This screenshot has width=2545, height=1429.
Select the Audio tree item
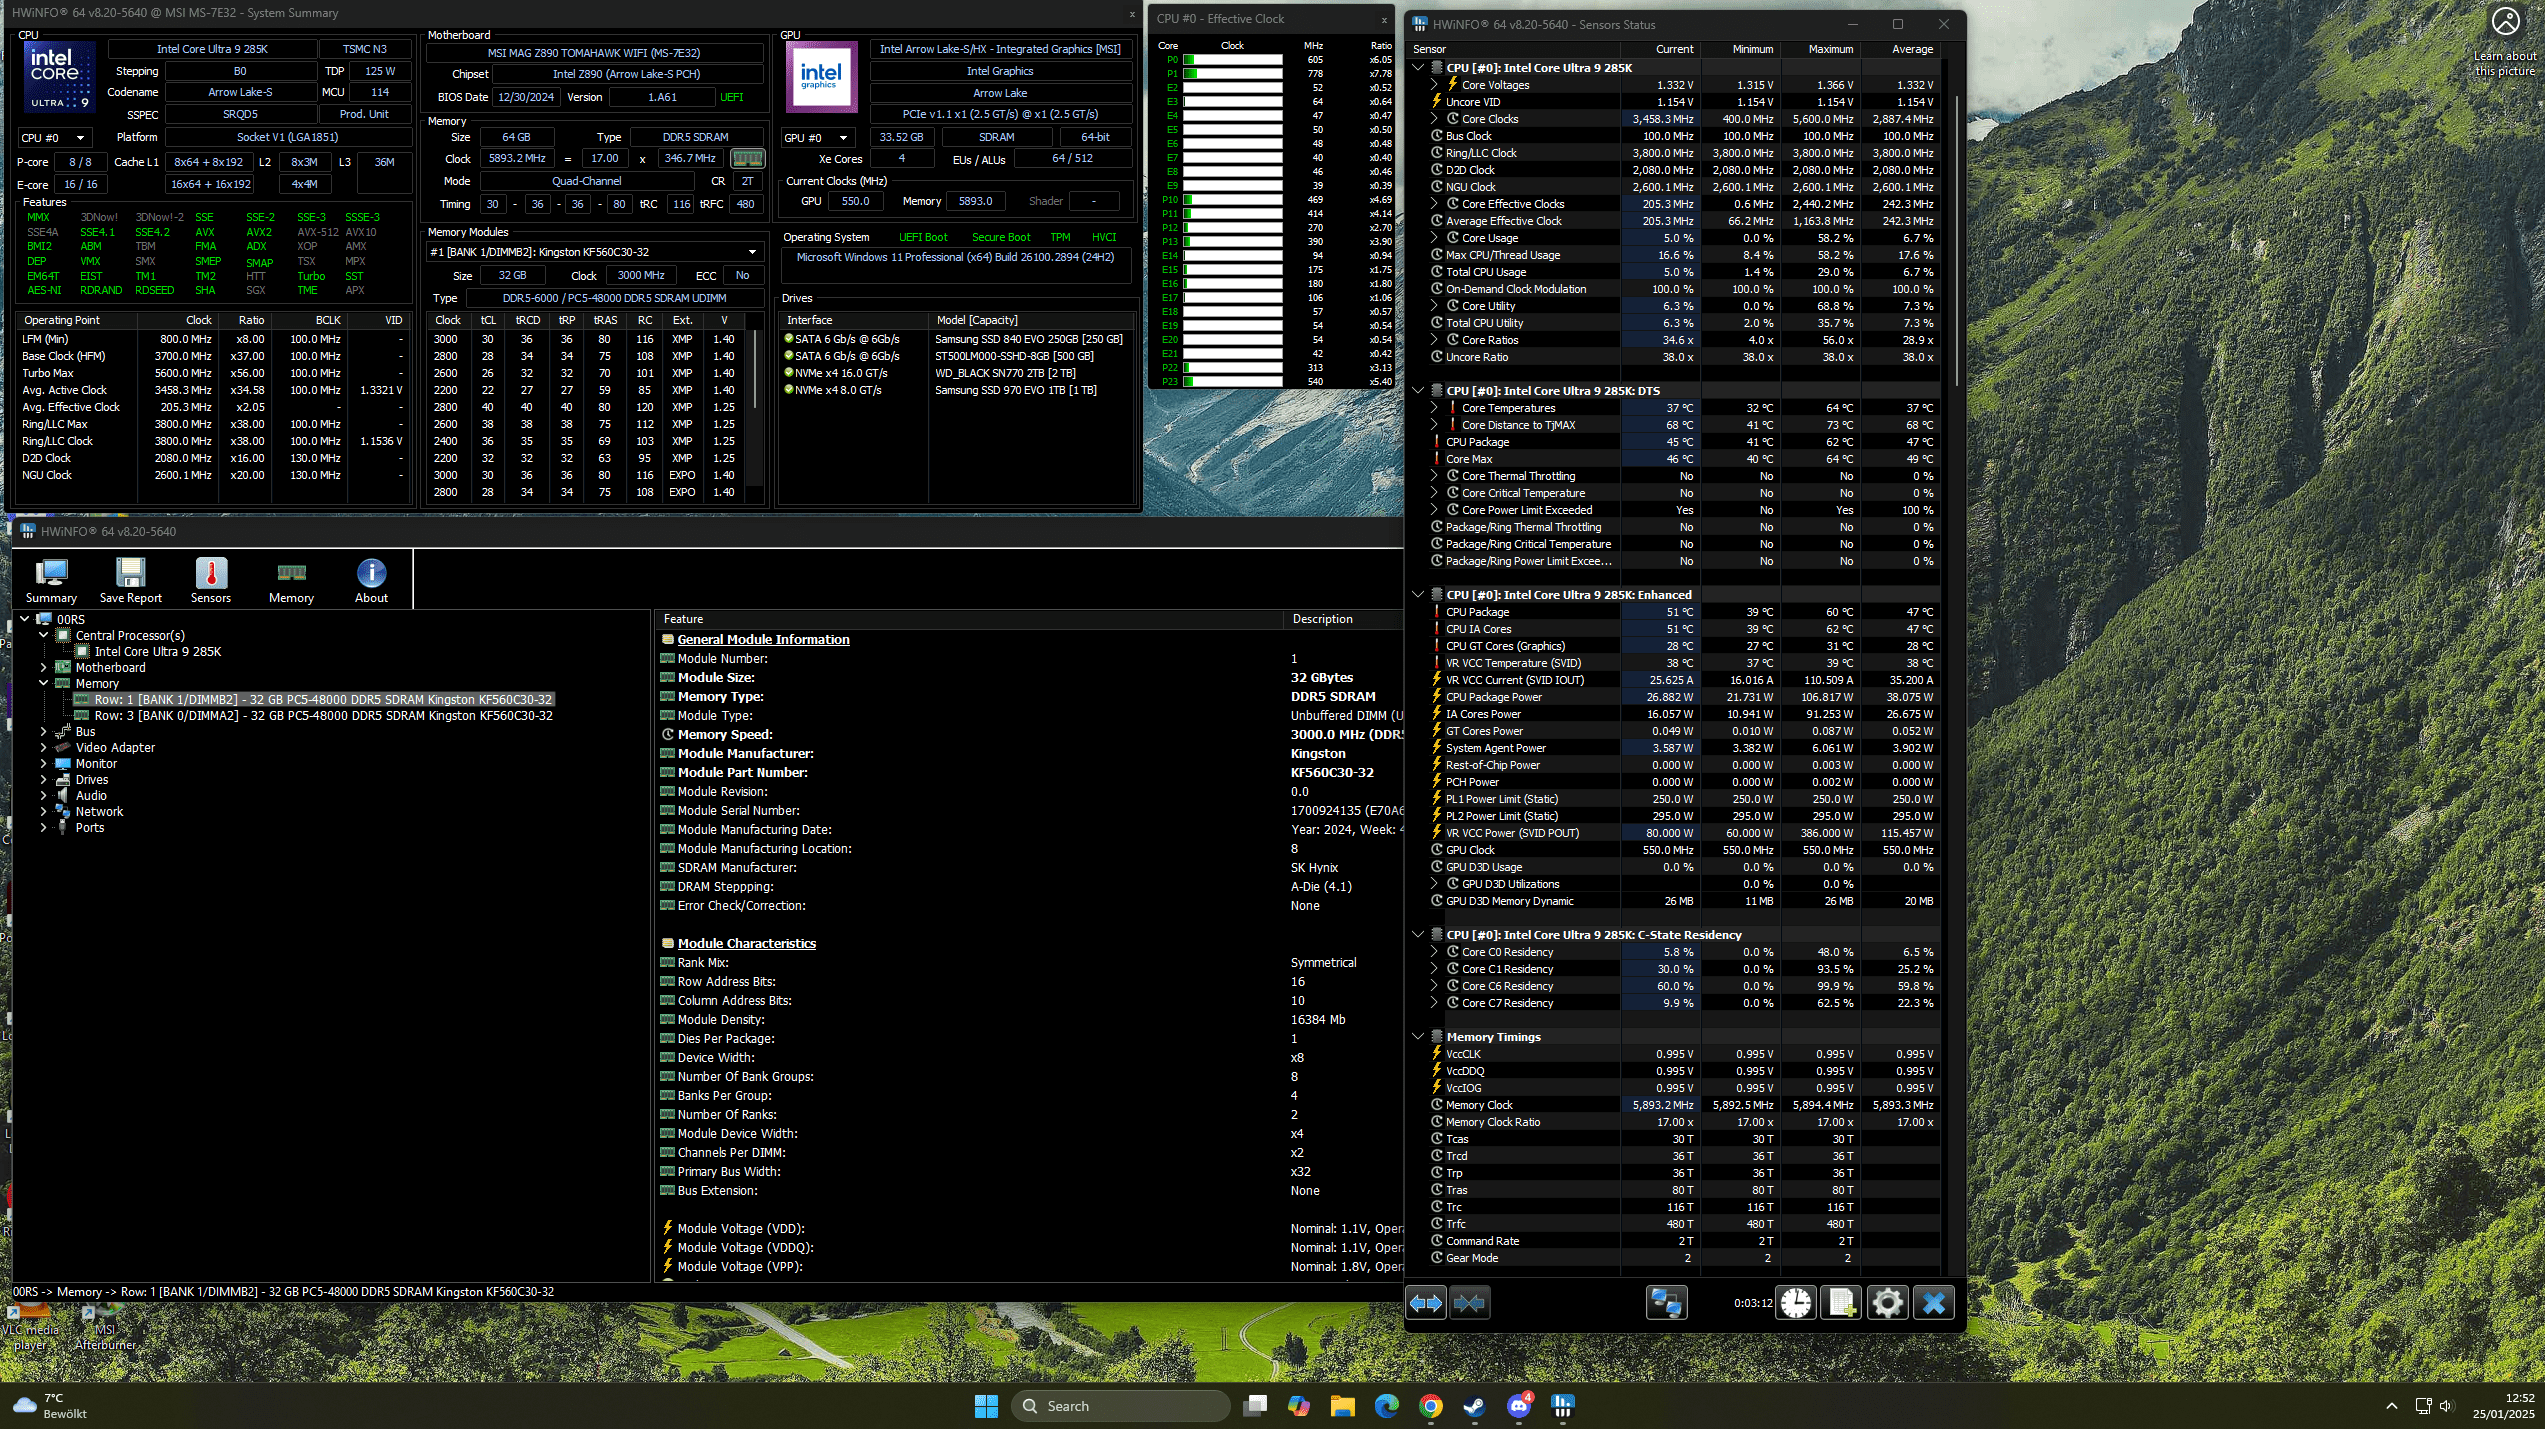(91, 795)
